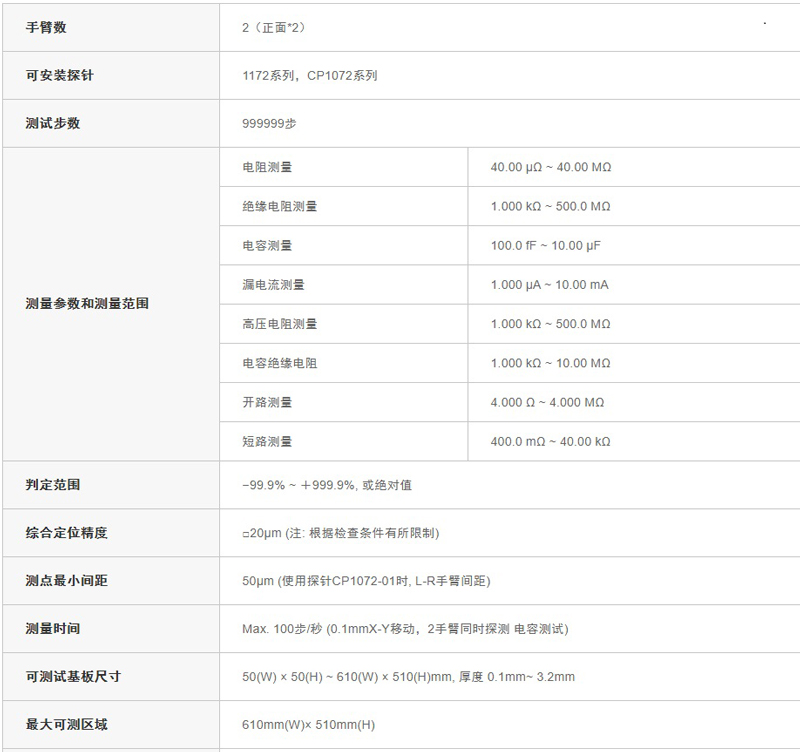Select the 测量时间 Max. 100步/秒 value

(405, 629)
